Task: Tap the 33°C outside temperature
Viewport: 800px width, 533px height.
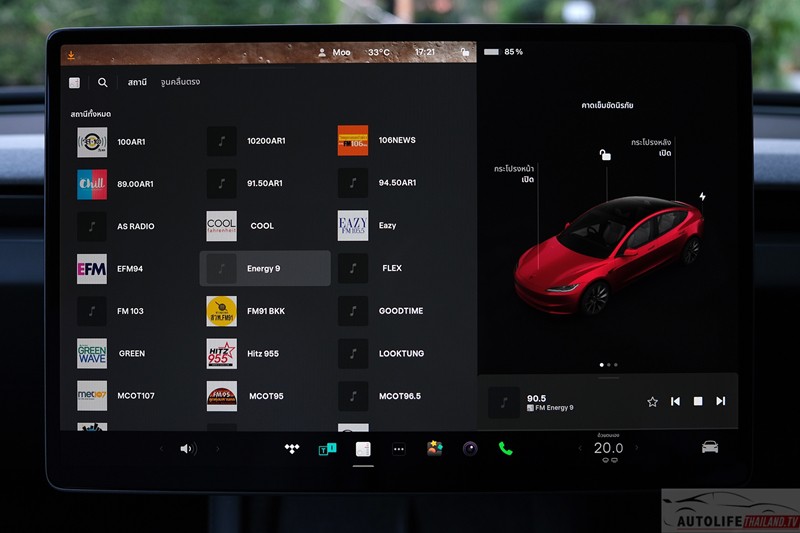Action: click(379, 53)
